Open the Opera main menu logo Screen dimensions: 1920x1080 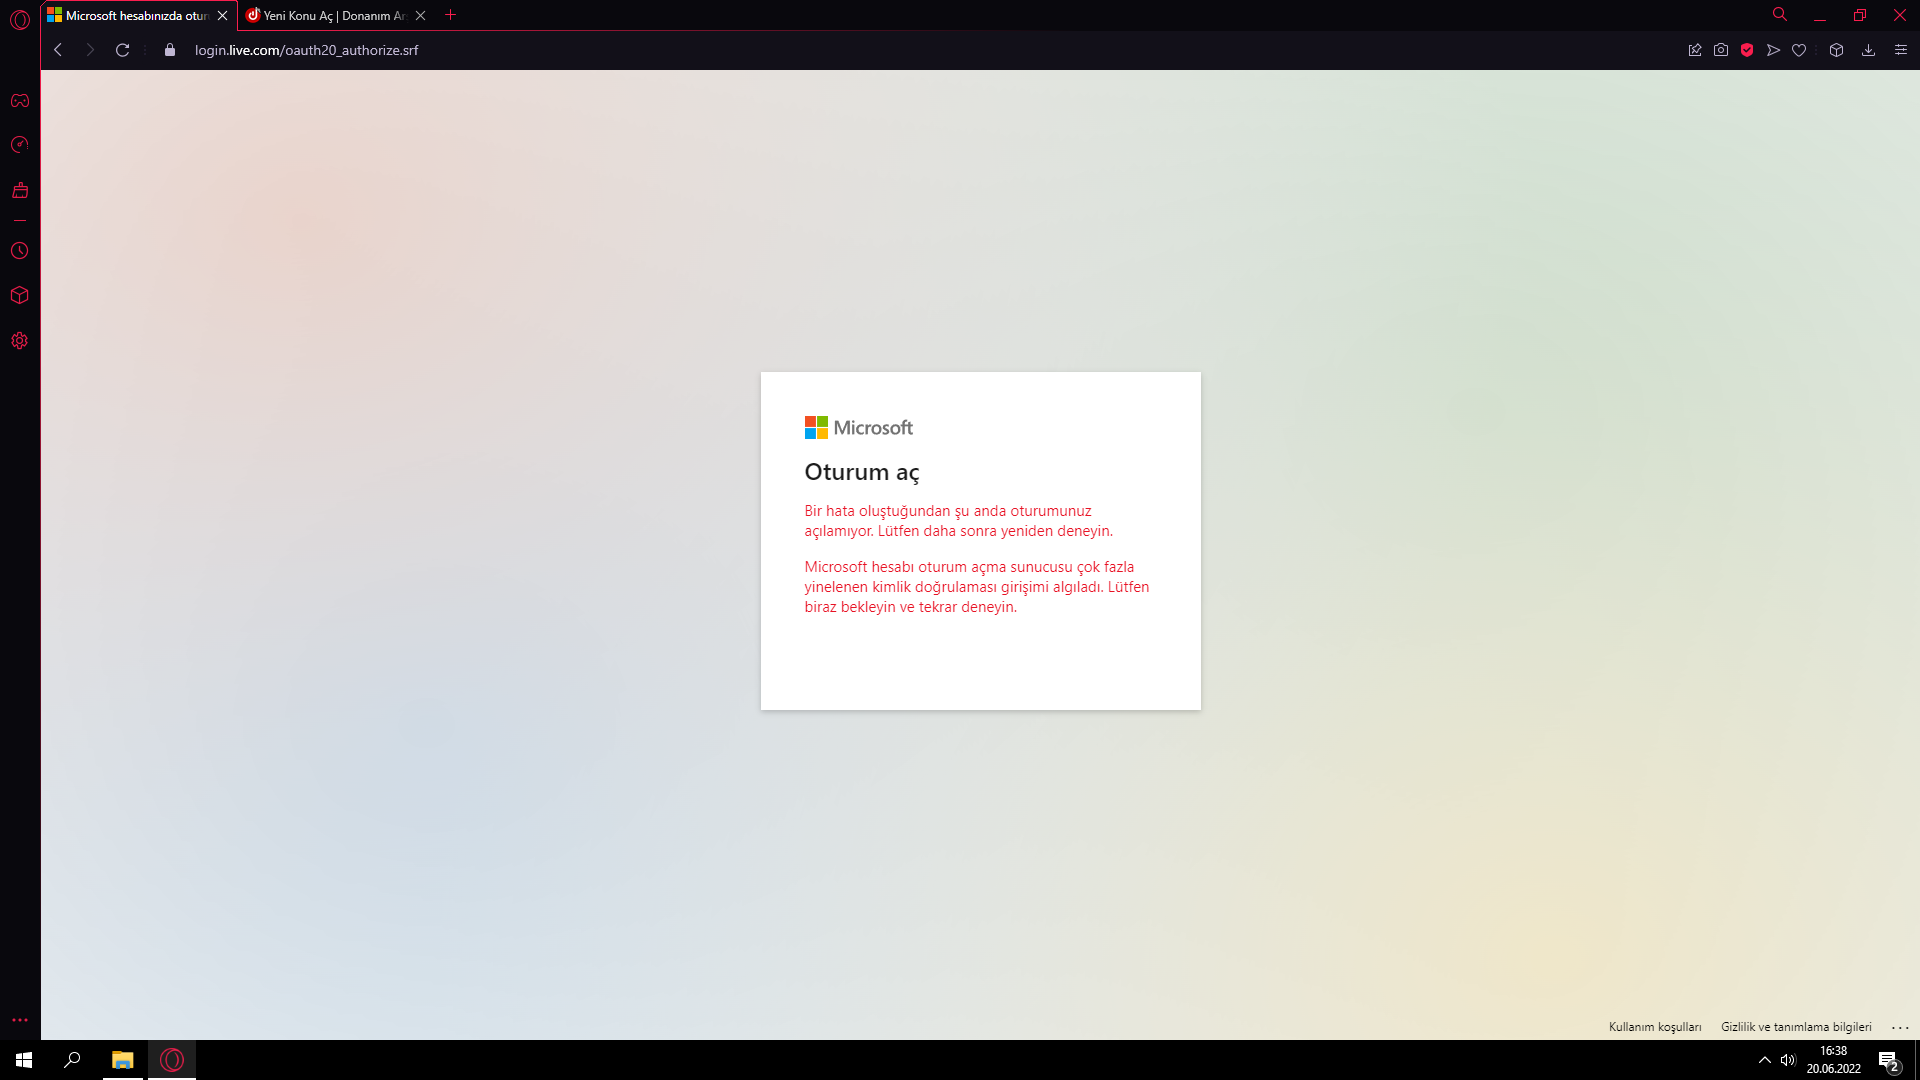(20, 19)
